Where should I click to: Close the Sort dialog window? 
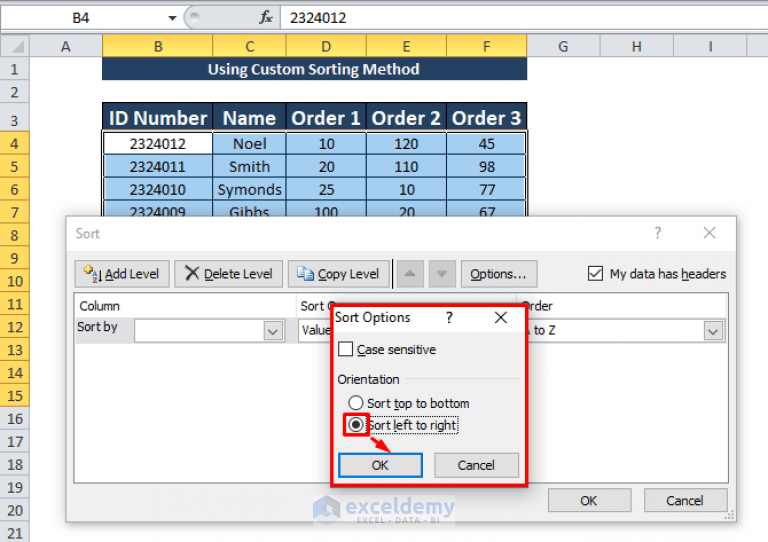tap(709, 233)
